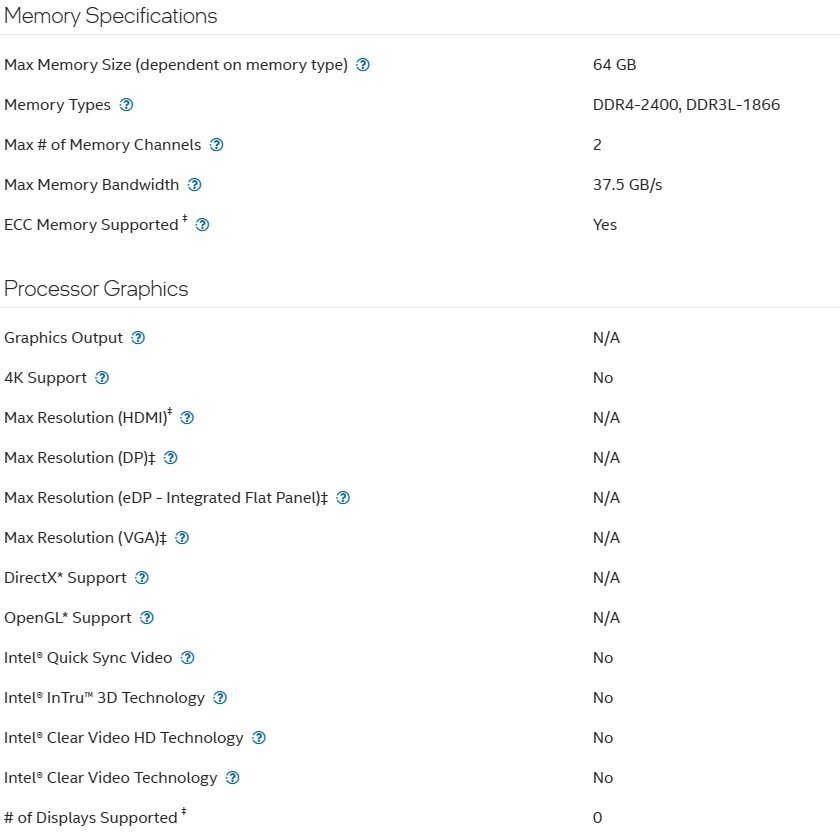The width and height of the screenshot is (840, 838).
Task: Click the Processor Graphics section heading
Action: point(96,289)
